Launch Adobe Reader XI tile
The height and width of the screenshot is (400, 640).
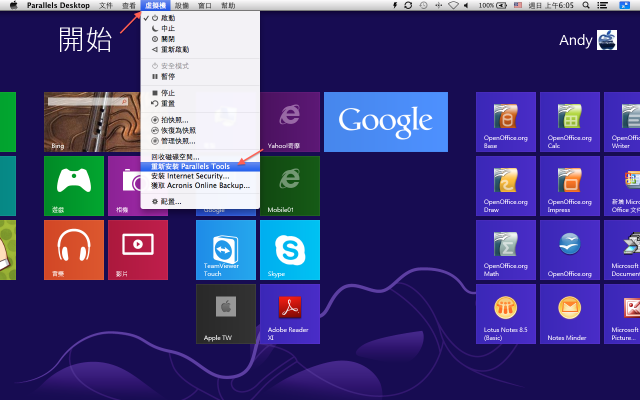290,314
